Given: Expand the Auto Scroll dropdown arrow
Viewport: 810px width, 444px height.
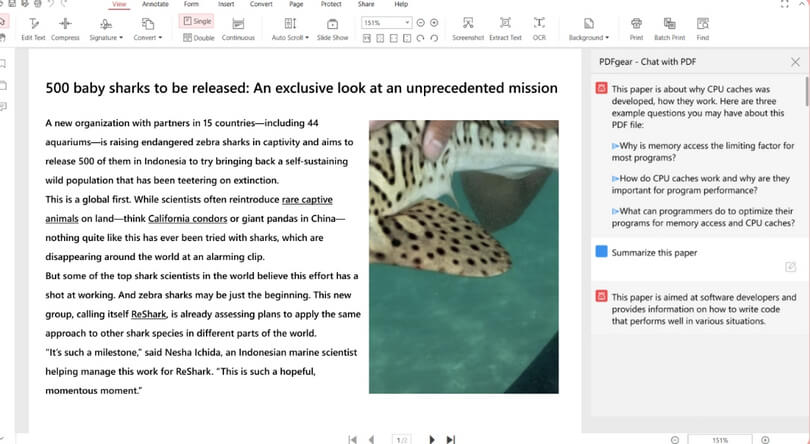Looking at the screenshot, I should 307,38.
